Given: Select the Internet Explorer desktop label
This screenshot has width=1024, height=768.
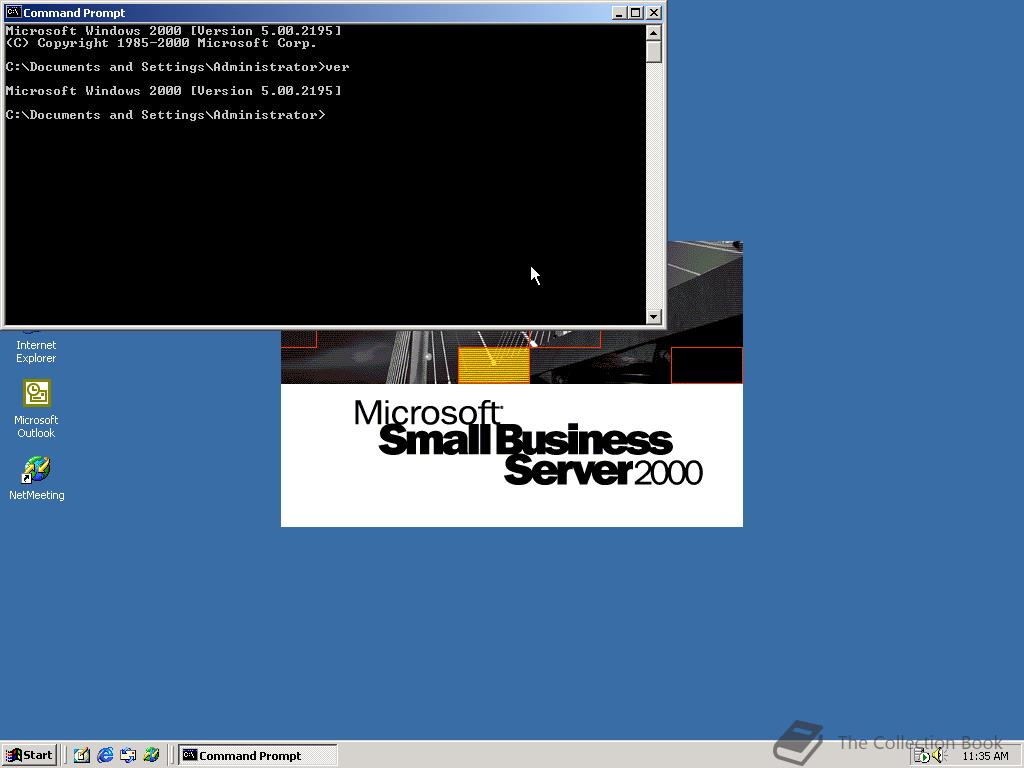Looking at the screenshot, I should point(36,351).
